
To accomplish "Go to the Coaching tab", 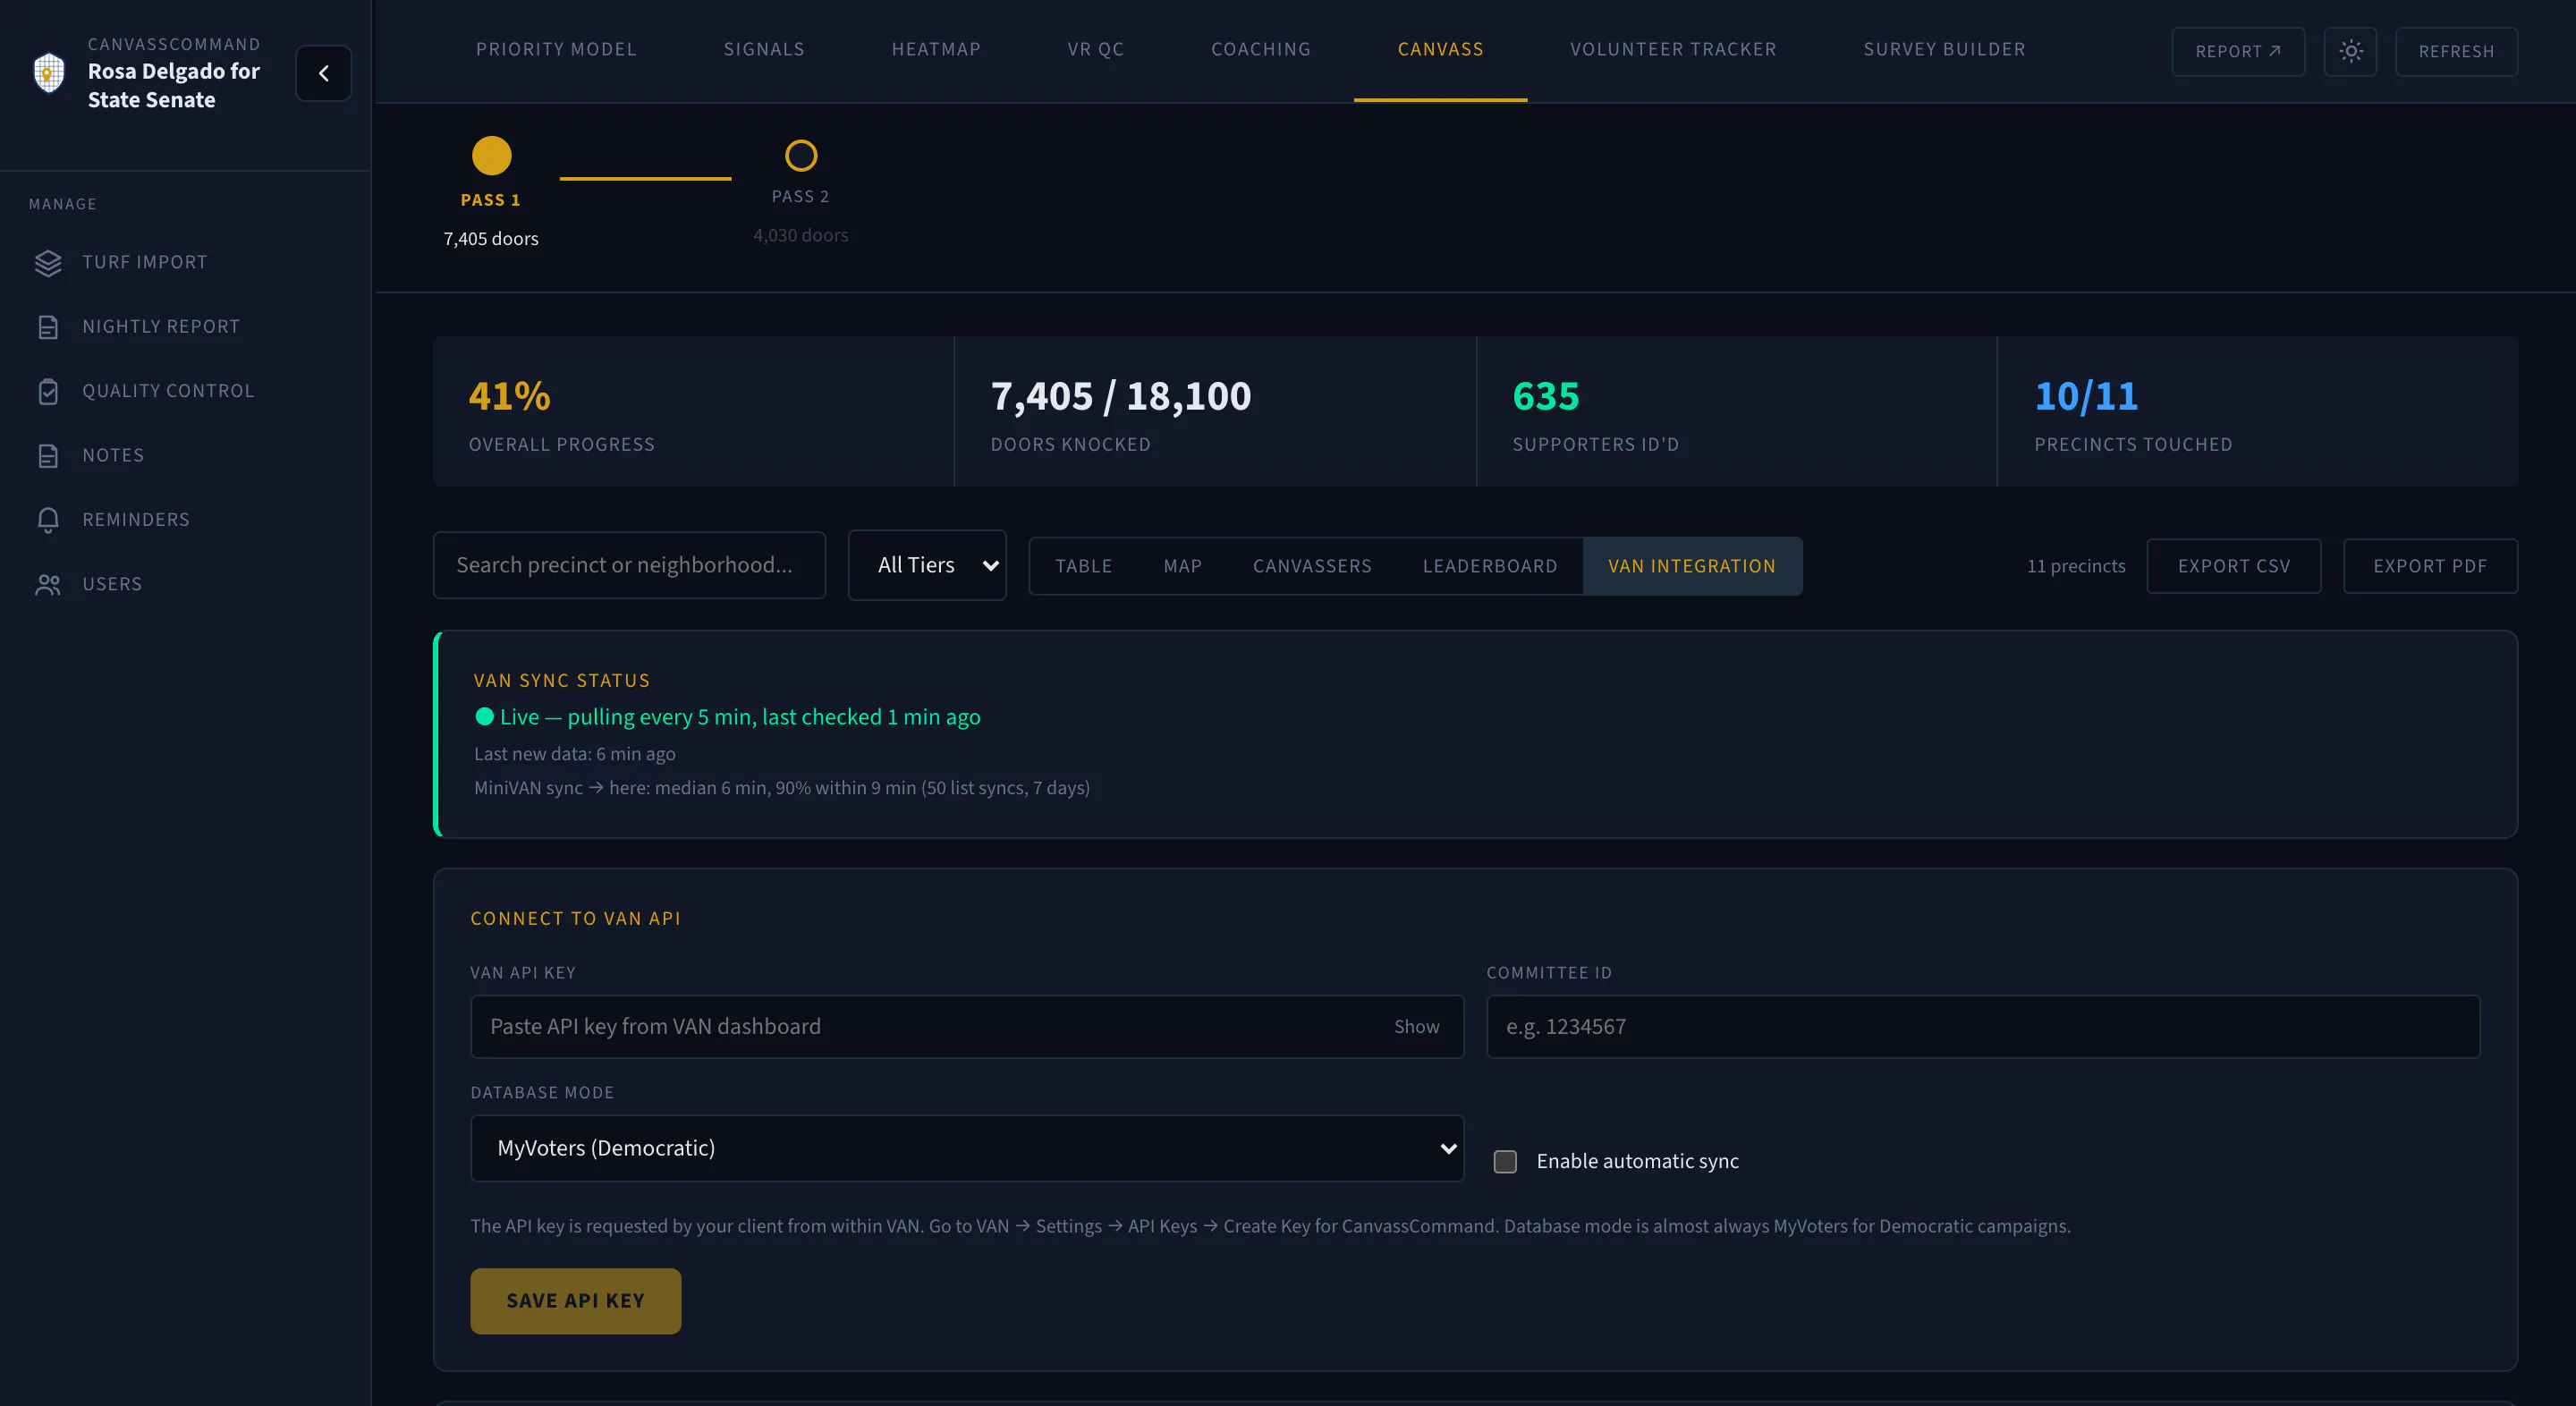I will pos(1260,50).
